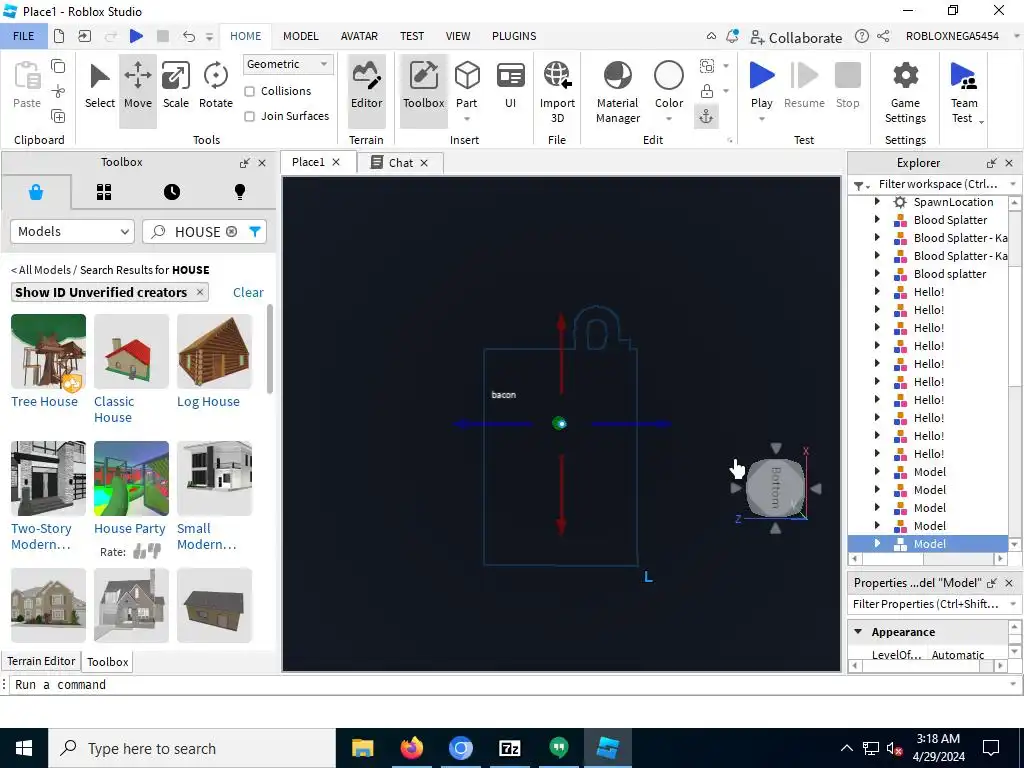Open the UI insert tool
This screenshot has height=768, width=1024.
coord(511,86)
